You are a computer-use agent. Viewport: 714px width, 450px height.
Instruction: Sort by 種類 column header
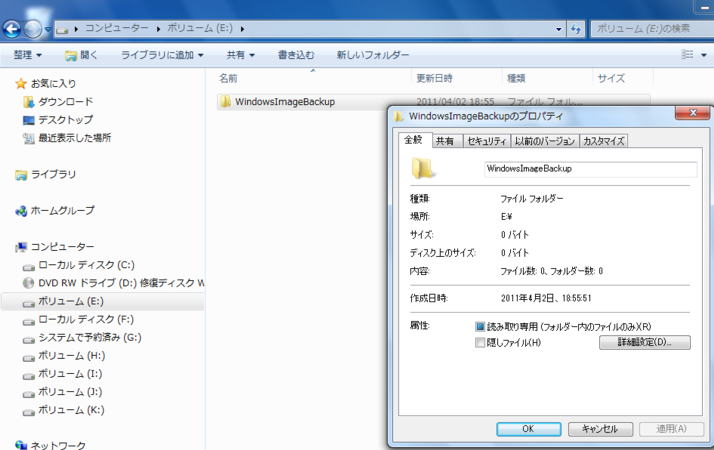coord(547,78)
